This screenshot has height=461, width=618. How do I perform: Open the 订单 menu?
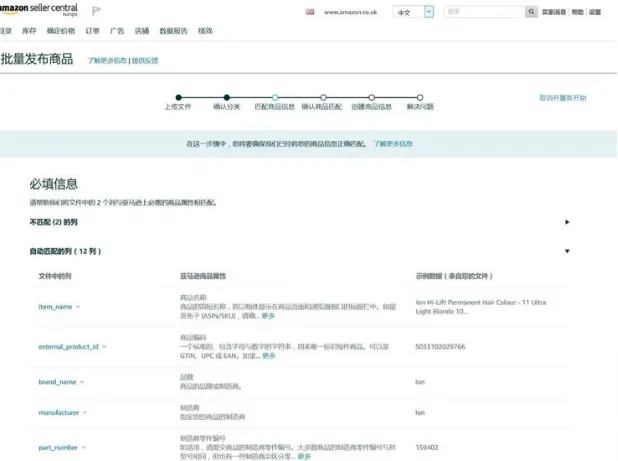click(92, 31)
